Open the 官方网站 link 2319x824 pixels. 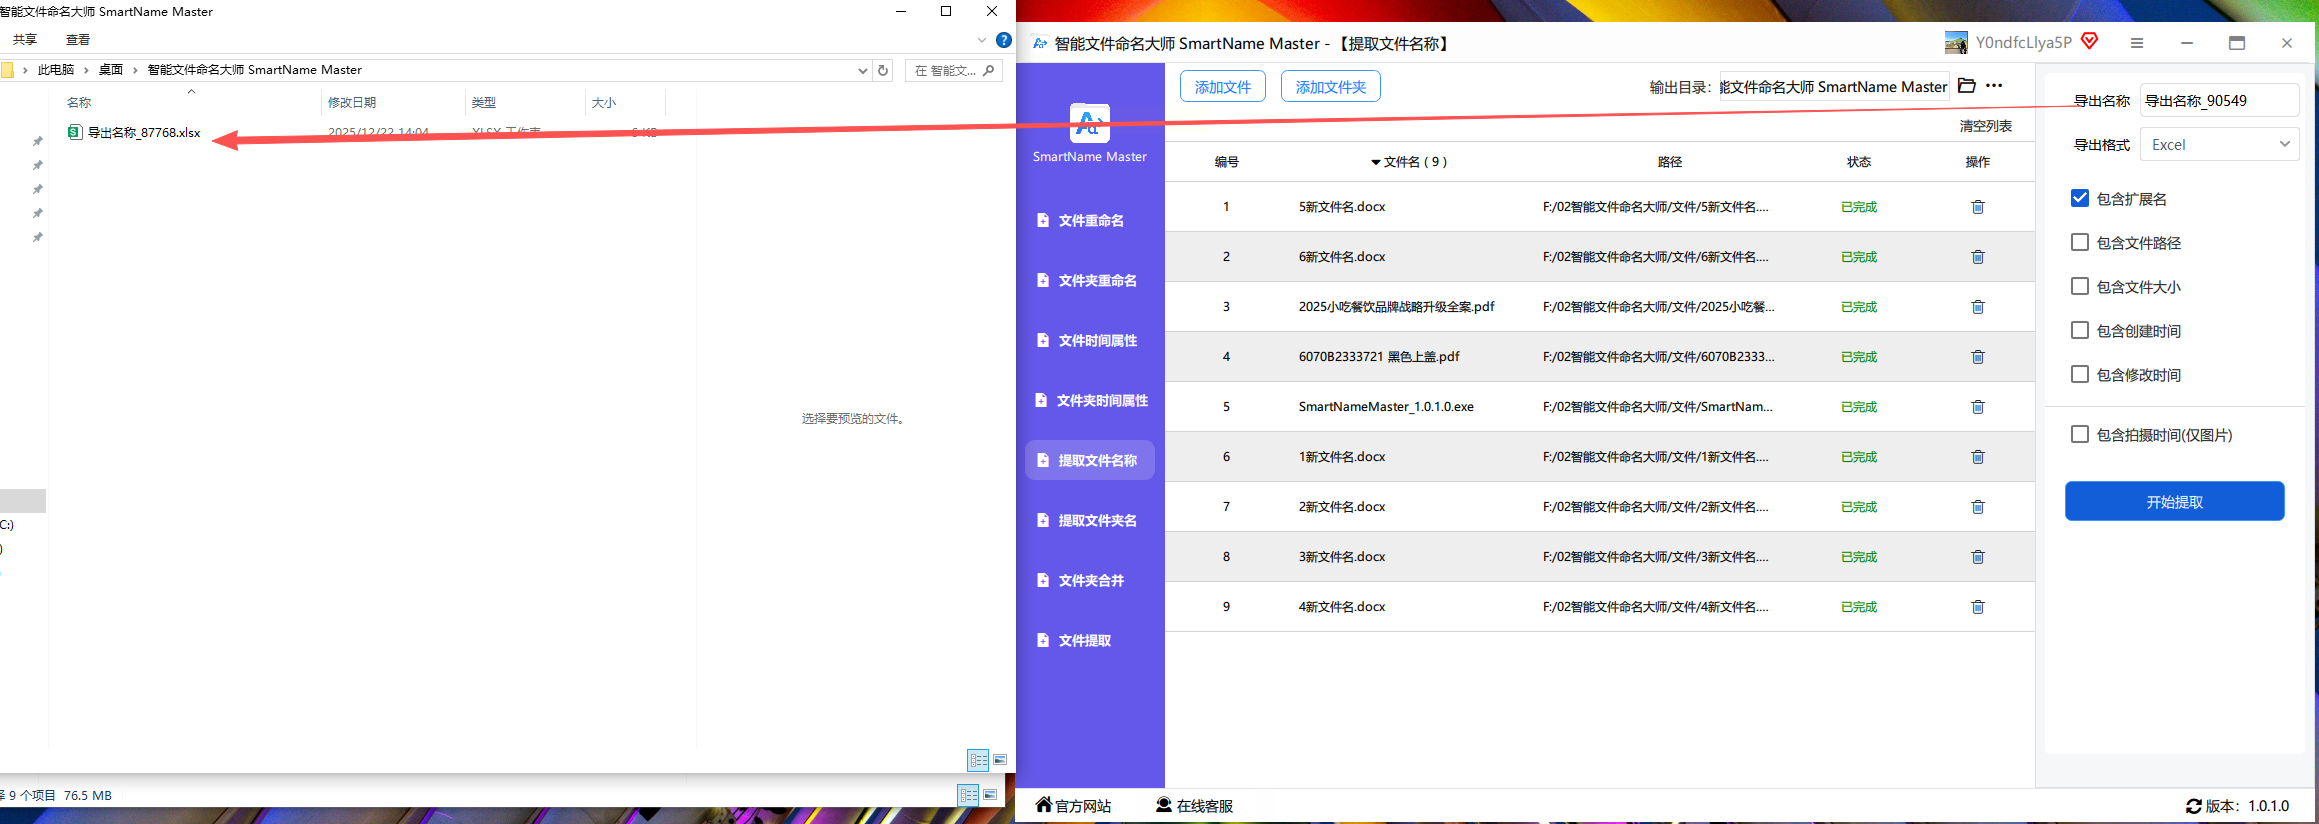[1073, 806]
